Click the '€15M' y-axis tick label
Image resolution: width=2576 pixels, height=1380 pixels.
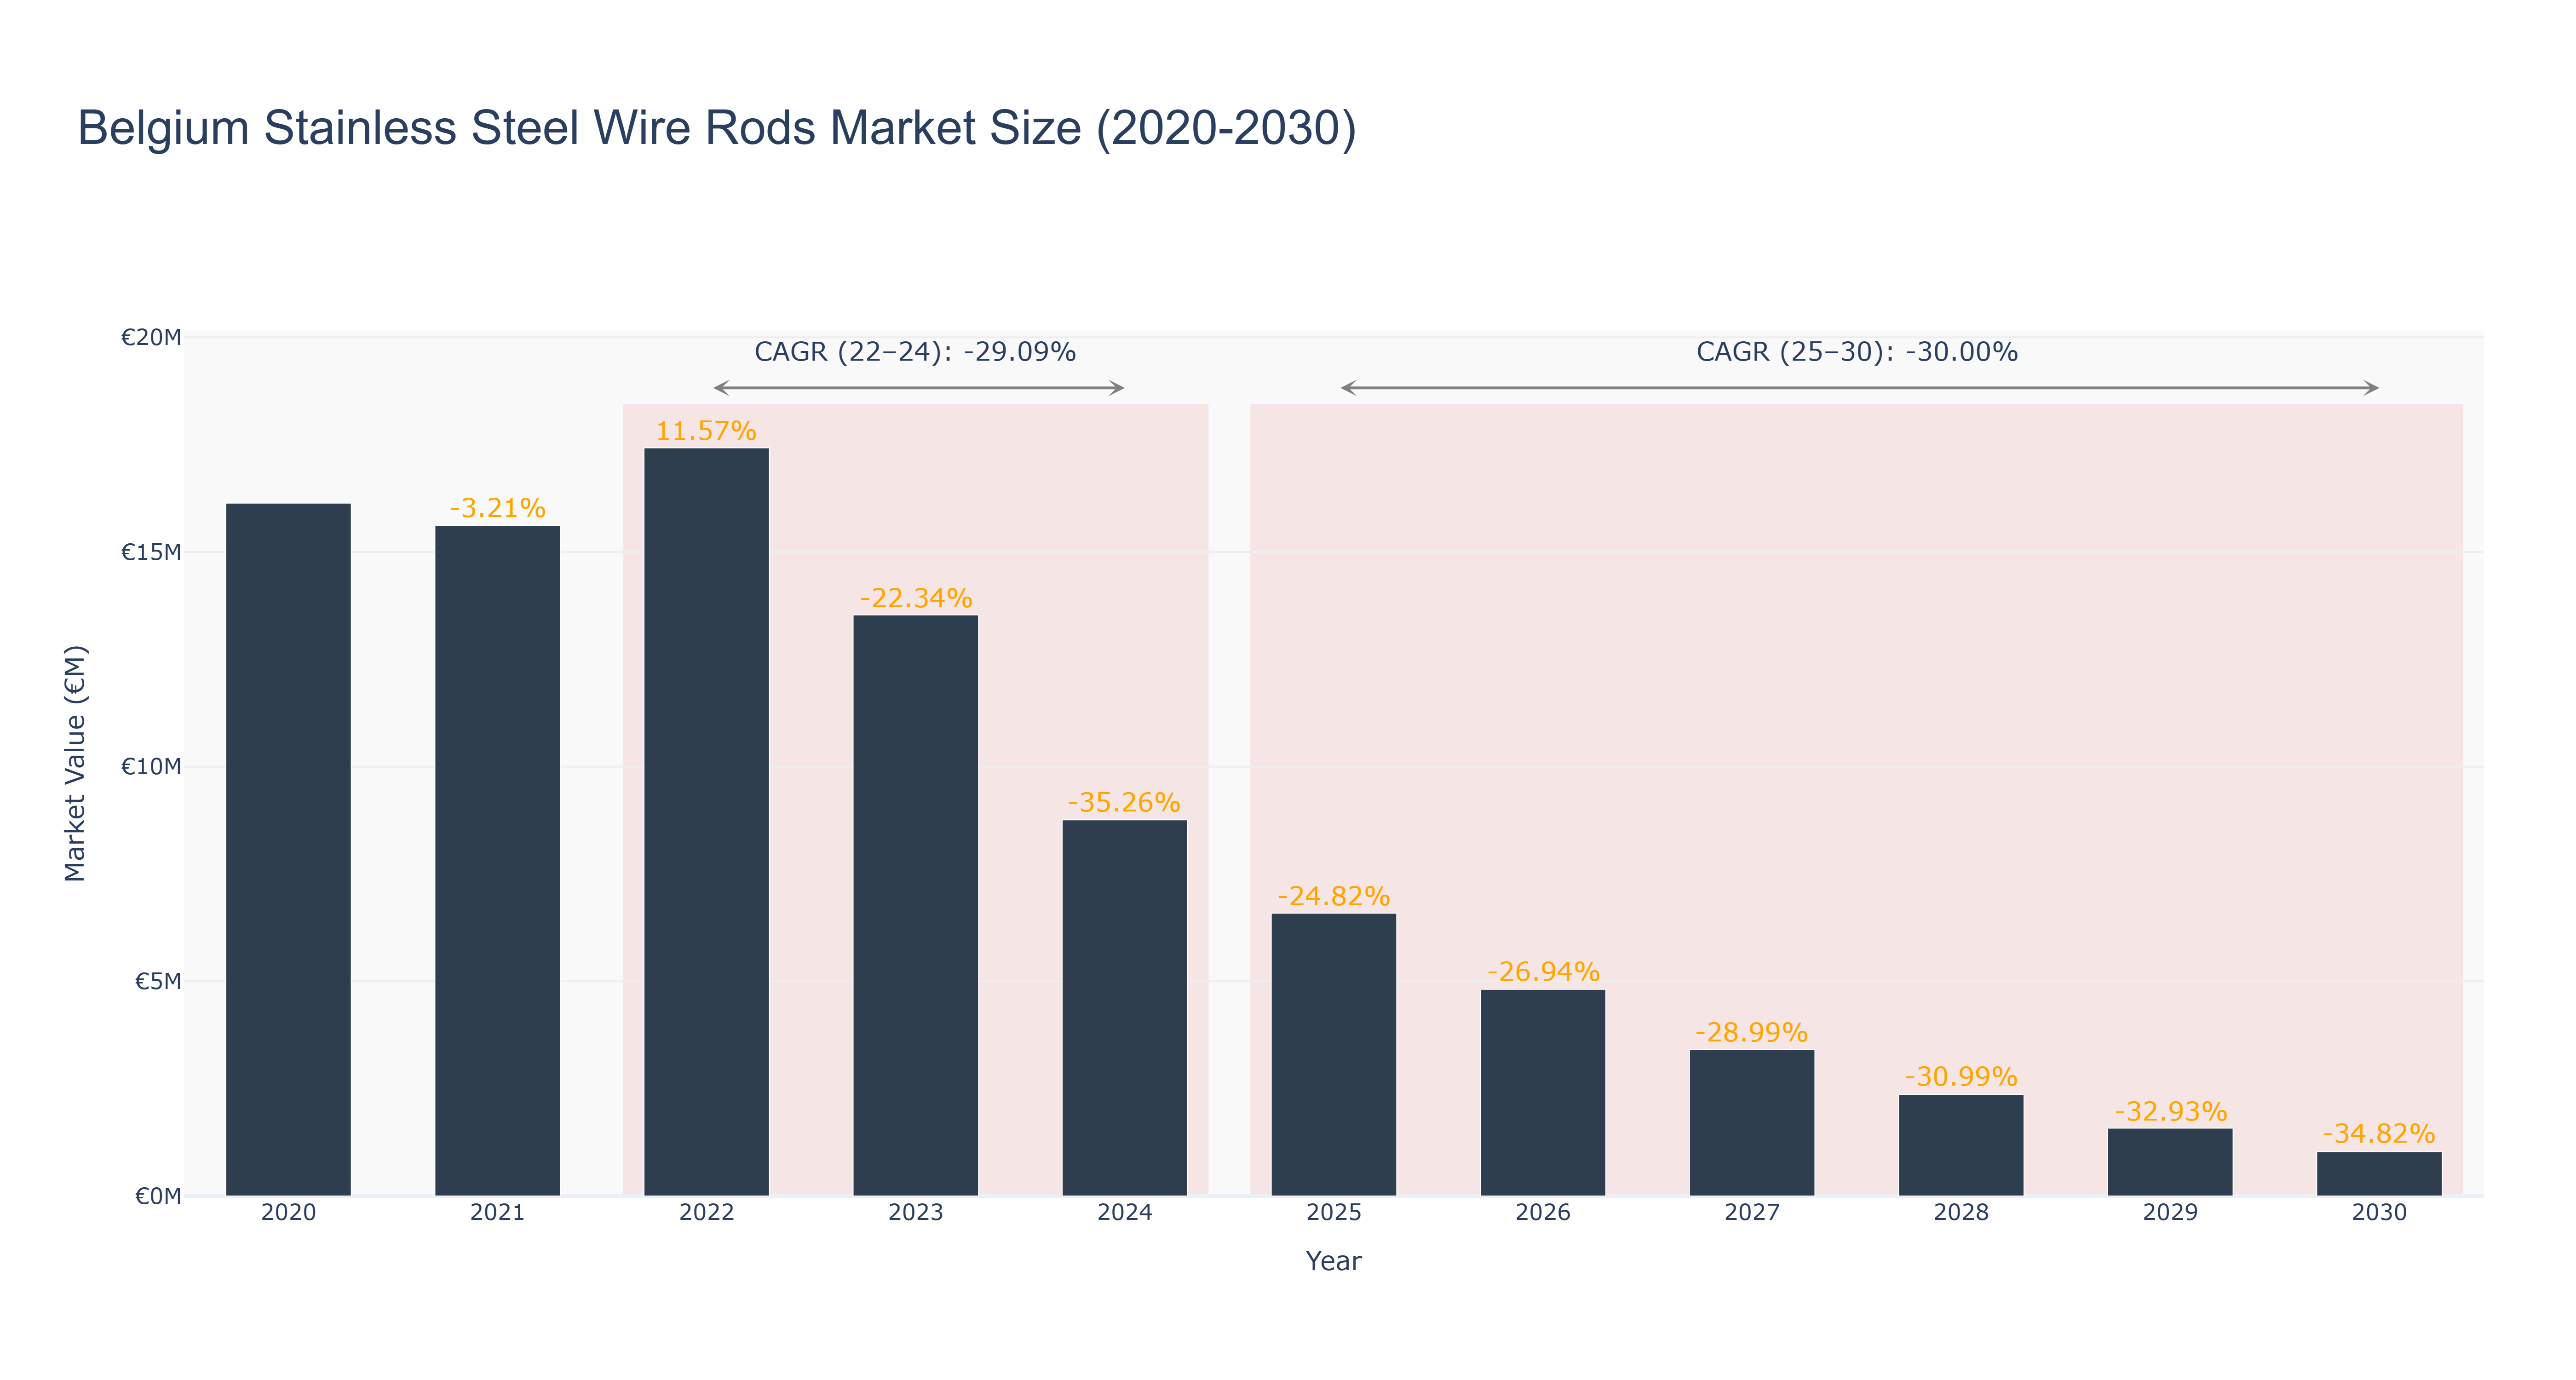[151, 552]
